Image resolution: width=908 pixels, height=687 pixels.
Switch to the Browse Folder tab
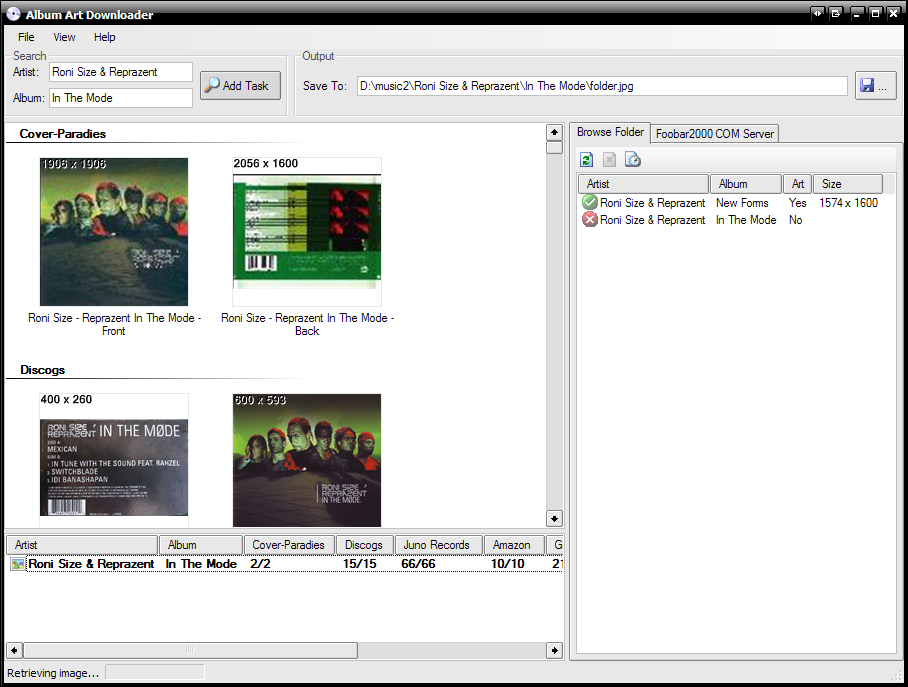pos(610,132)
